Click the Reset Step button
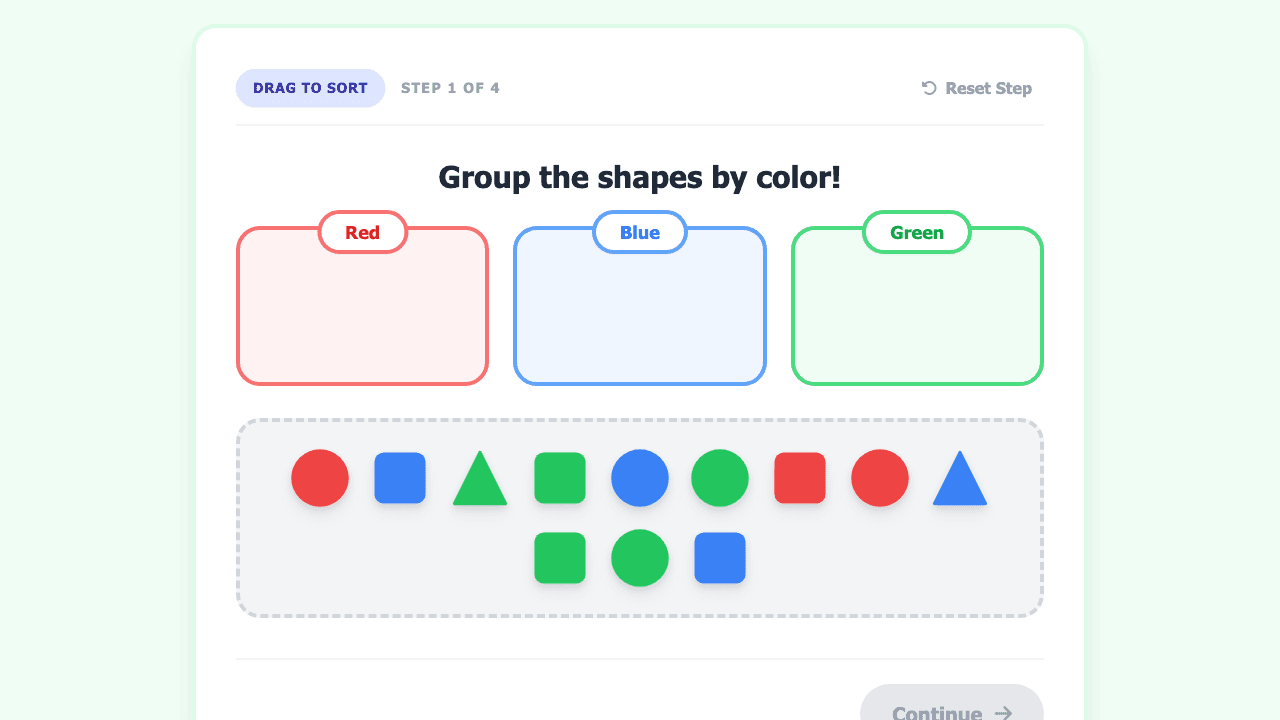The height and width of the screenshot is (720, 1280). 976,88
